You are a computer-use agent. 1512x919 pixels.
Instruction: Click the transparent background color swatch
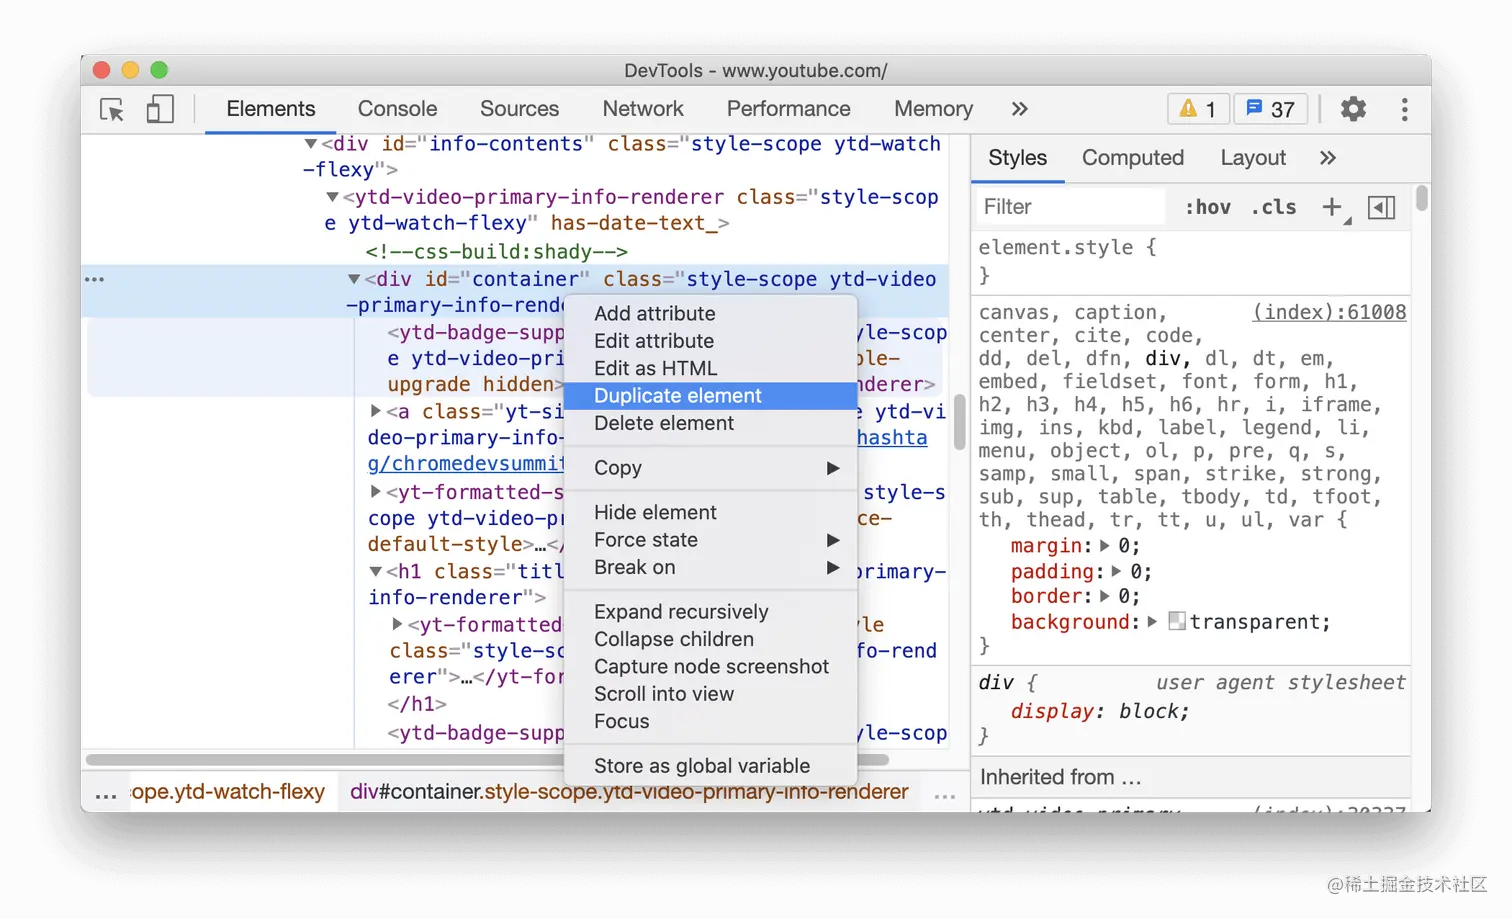(1177, 622)
